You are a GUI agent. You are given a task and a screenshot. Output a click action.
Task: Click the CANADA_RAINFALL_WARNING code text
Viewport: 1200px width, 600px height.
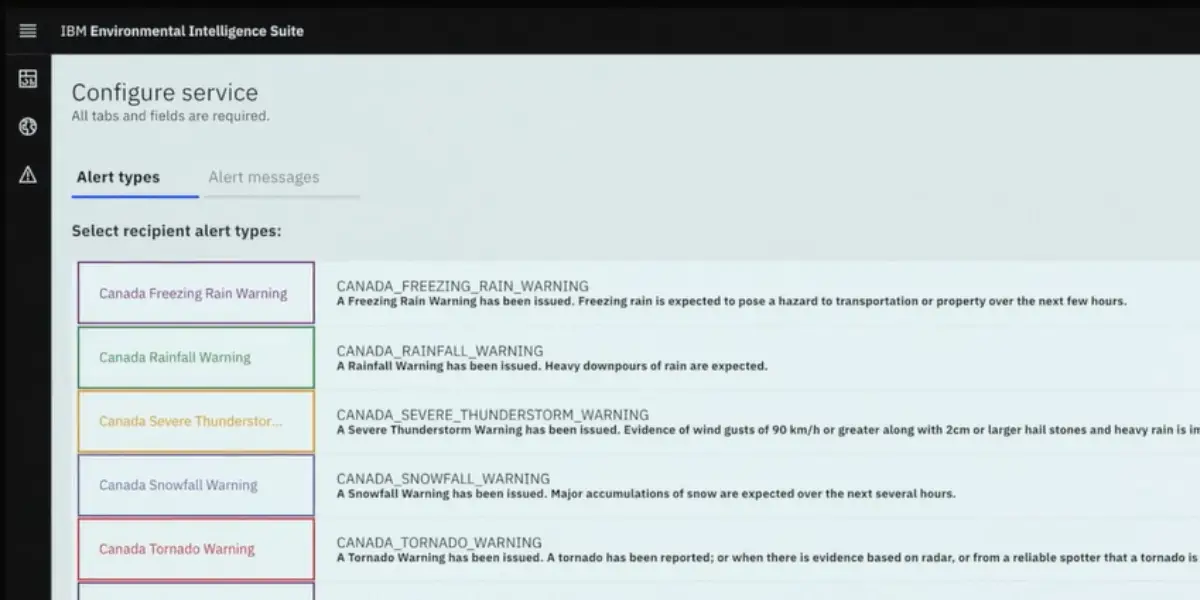click(440, 350)
